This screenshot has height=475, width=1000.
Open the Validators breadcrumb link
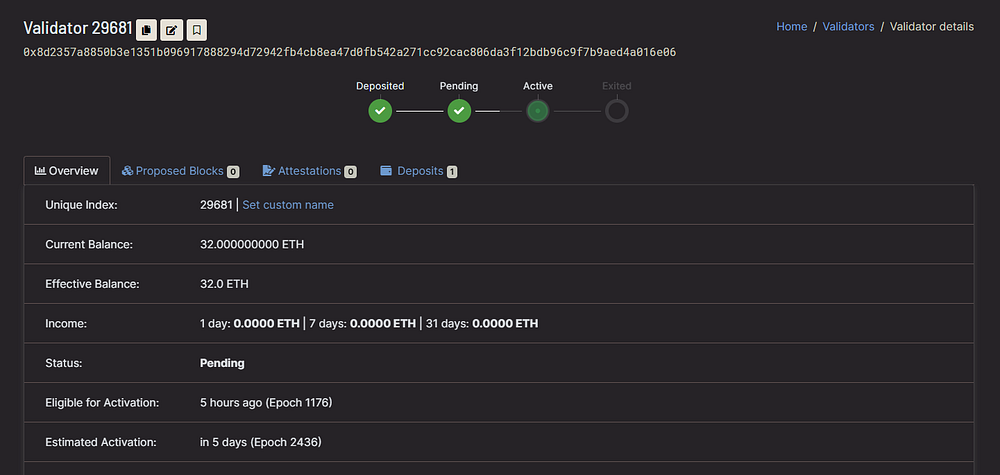pyautogui.click(x=848, y=27)
